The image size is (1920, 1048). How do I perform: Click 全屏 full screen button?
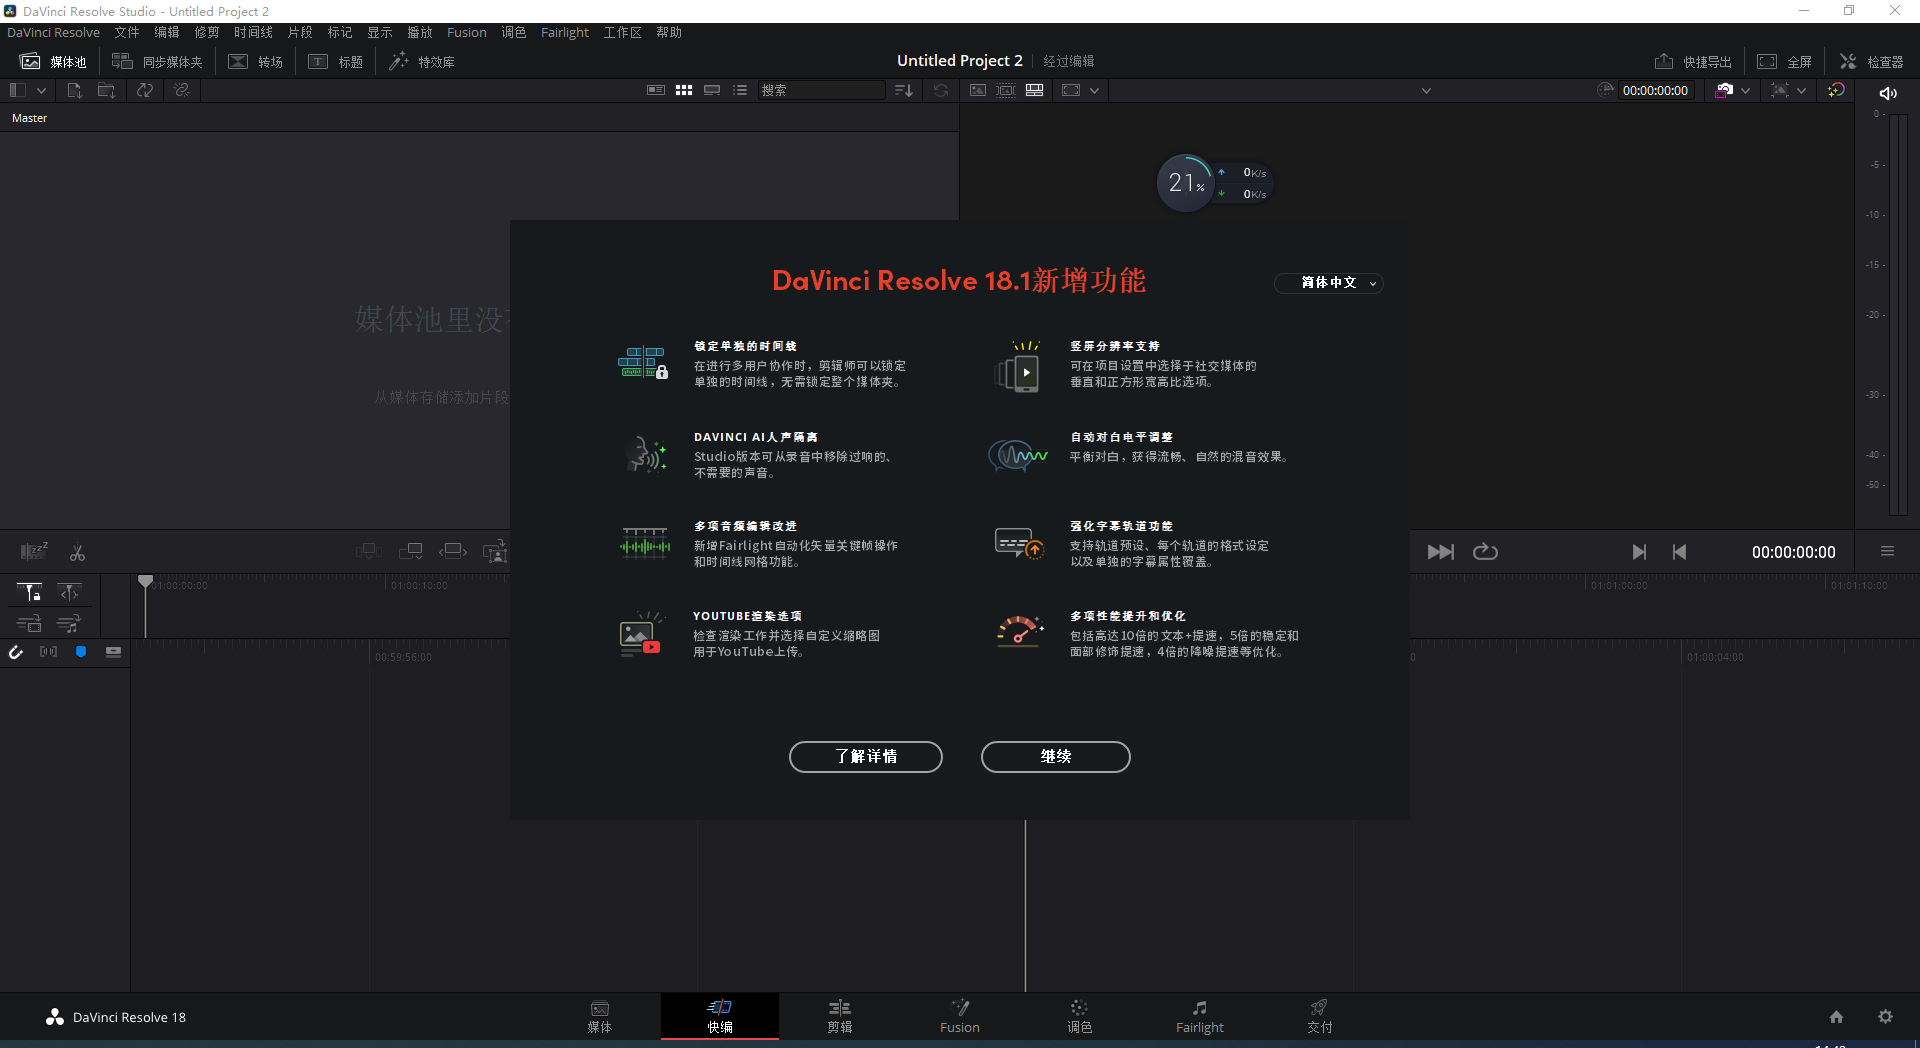tap(1785, 62)
